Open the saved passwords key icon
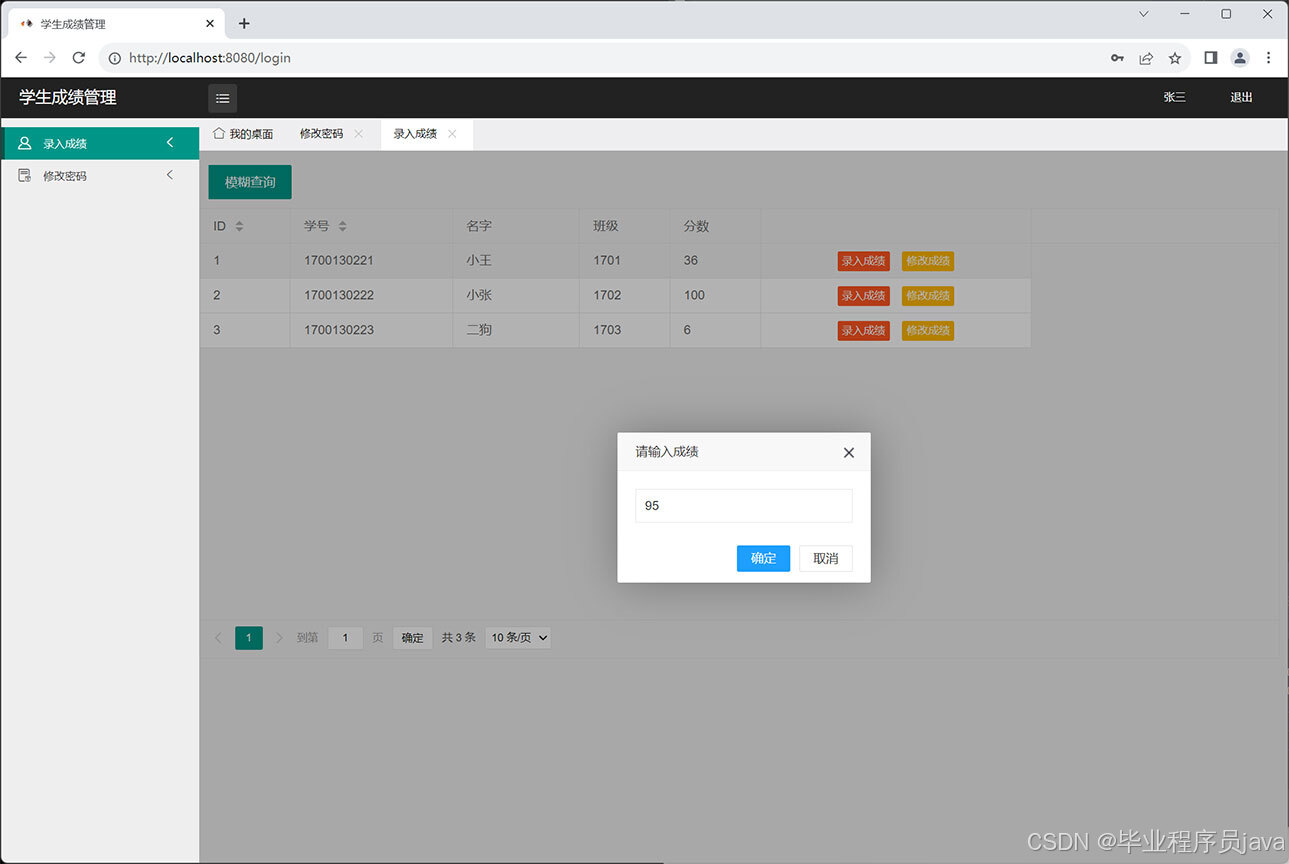 pyautogui.click(x=1117, y=58)
